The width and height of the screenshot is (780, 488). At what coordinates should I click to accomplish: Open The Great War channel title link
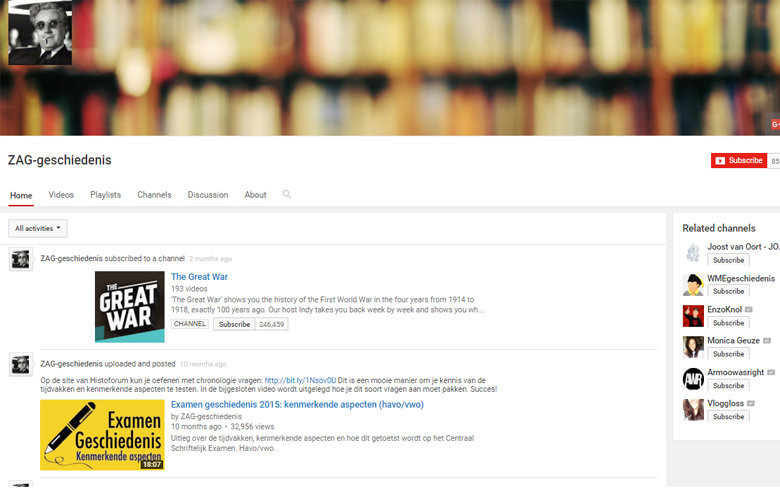tap(199, 277)
